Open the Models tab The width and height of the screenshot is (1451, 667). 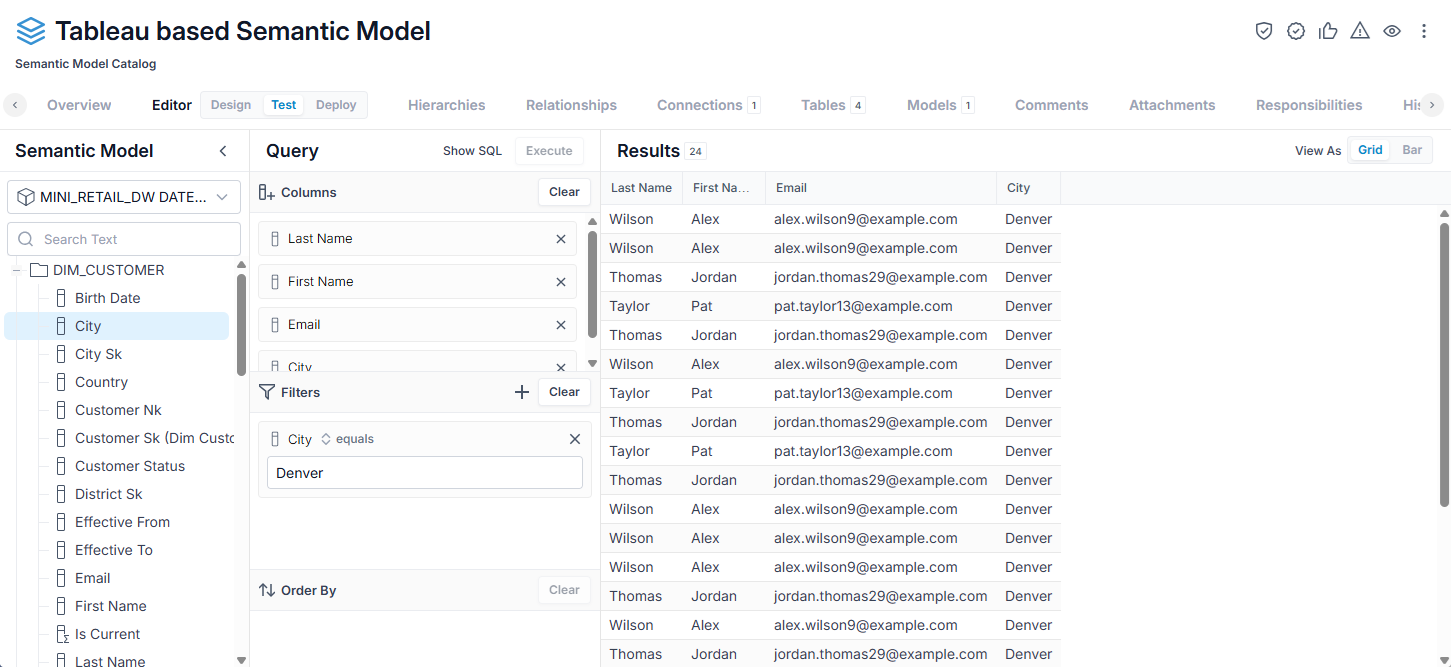coord(940,105)
